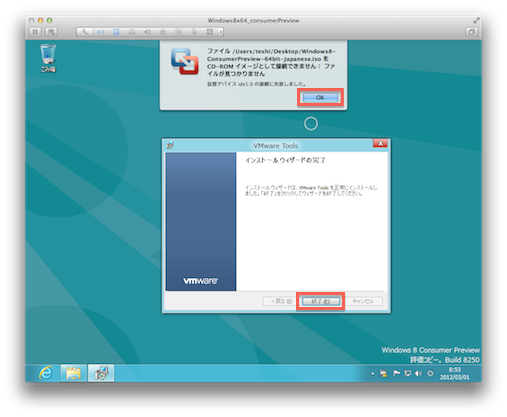Open the clock showing 8:53
Image resolution: width=507 pixels, height=417 pixels.
(454, 373)
